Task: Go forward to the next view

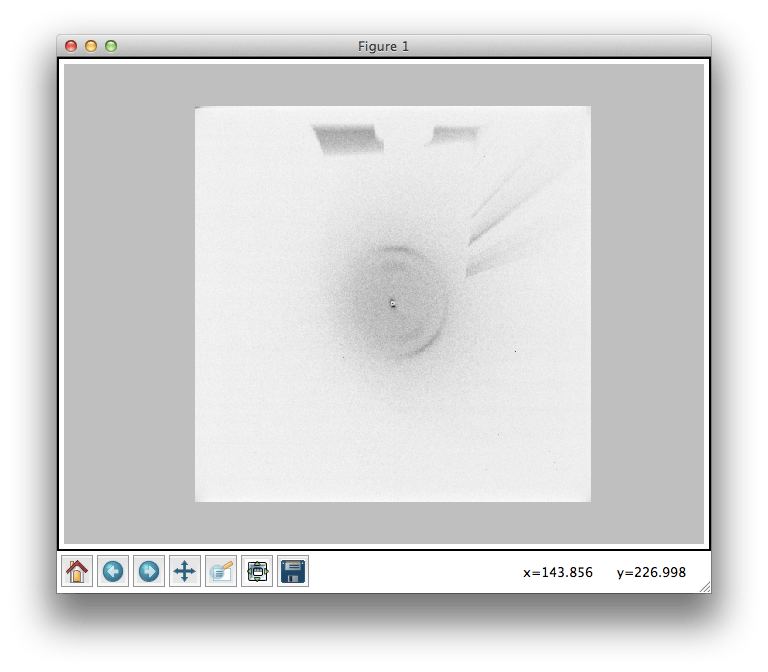Action: (x=149, y=571)
